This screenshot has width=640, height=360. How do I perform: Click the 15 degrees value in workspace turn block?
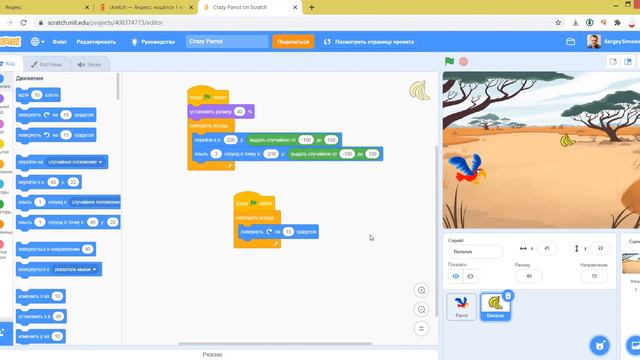pos(288,232)
